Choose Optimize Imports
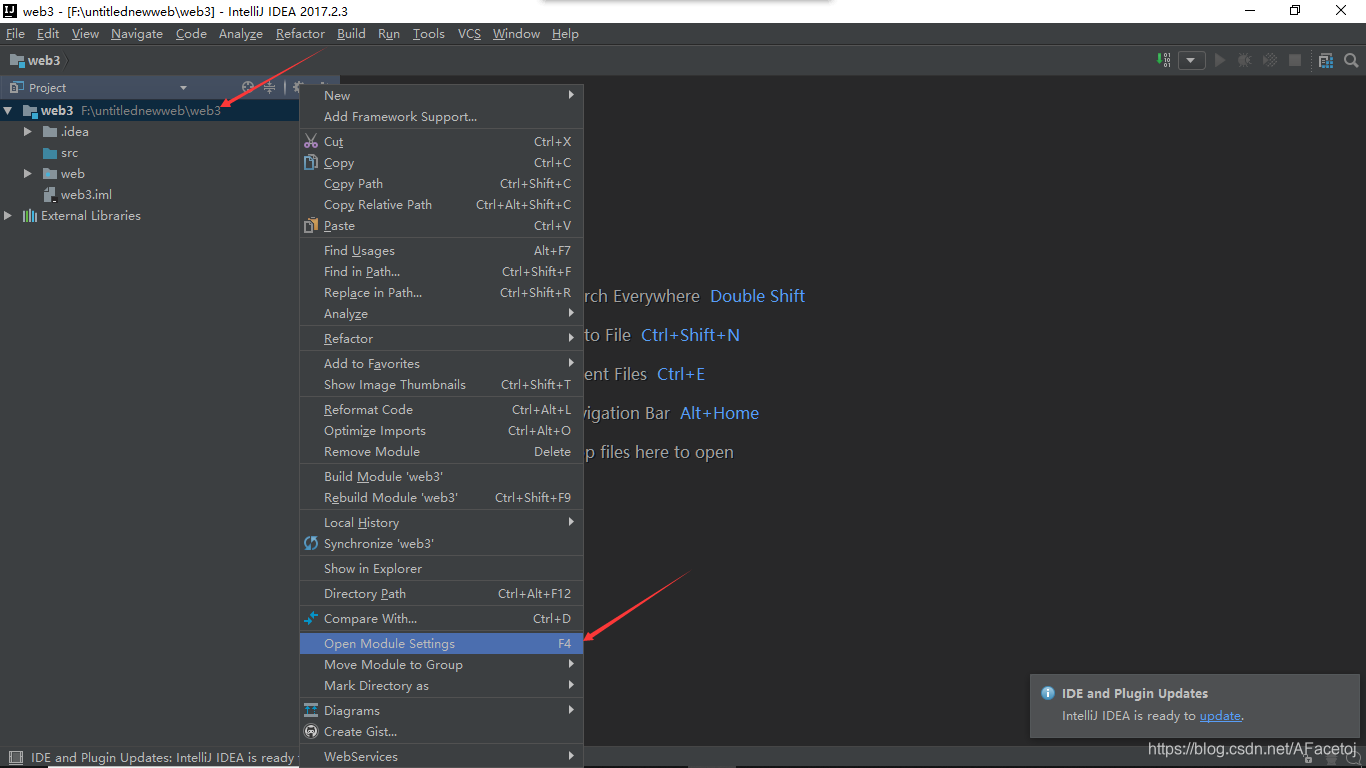 [441, 431]
